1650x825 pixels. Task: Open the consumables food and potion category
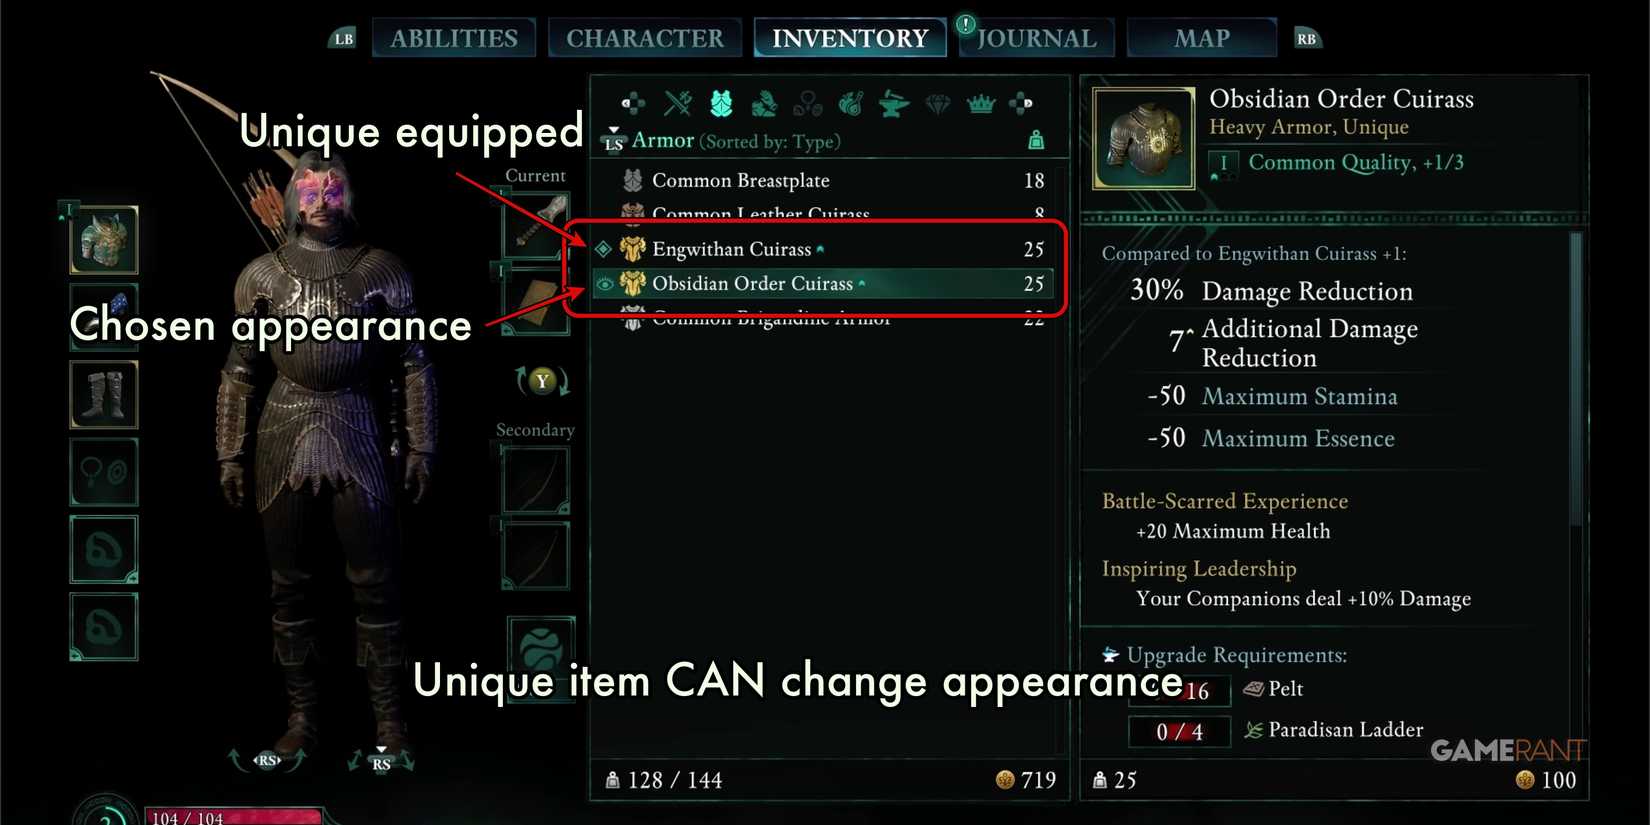pos(851,103)
